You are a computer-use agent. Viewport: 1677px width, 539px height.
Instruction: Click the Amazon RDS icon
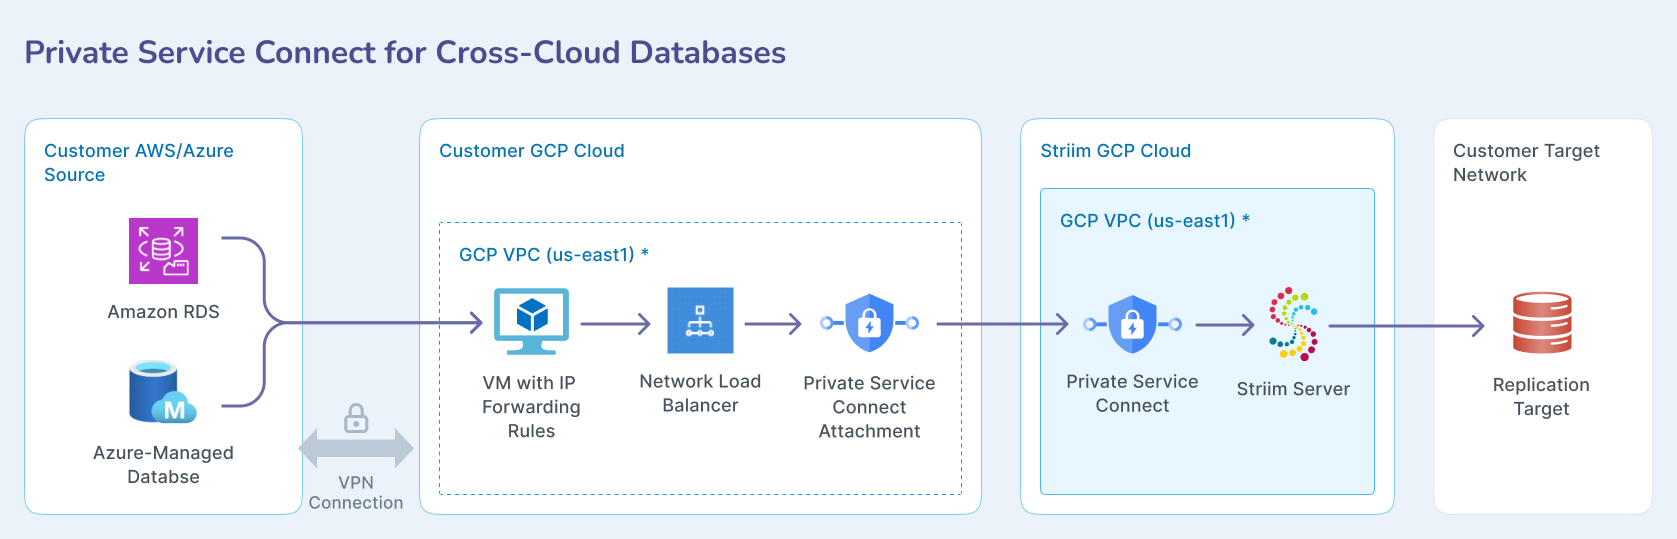point(163,251)
